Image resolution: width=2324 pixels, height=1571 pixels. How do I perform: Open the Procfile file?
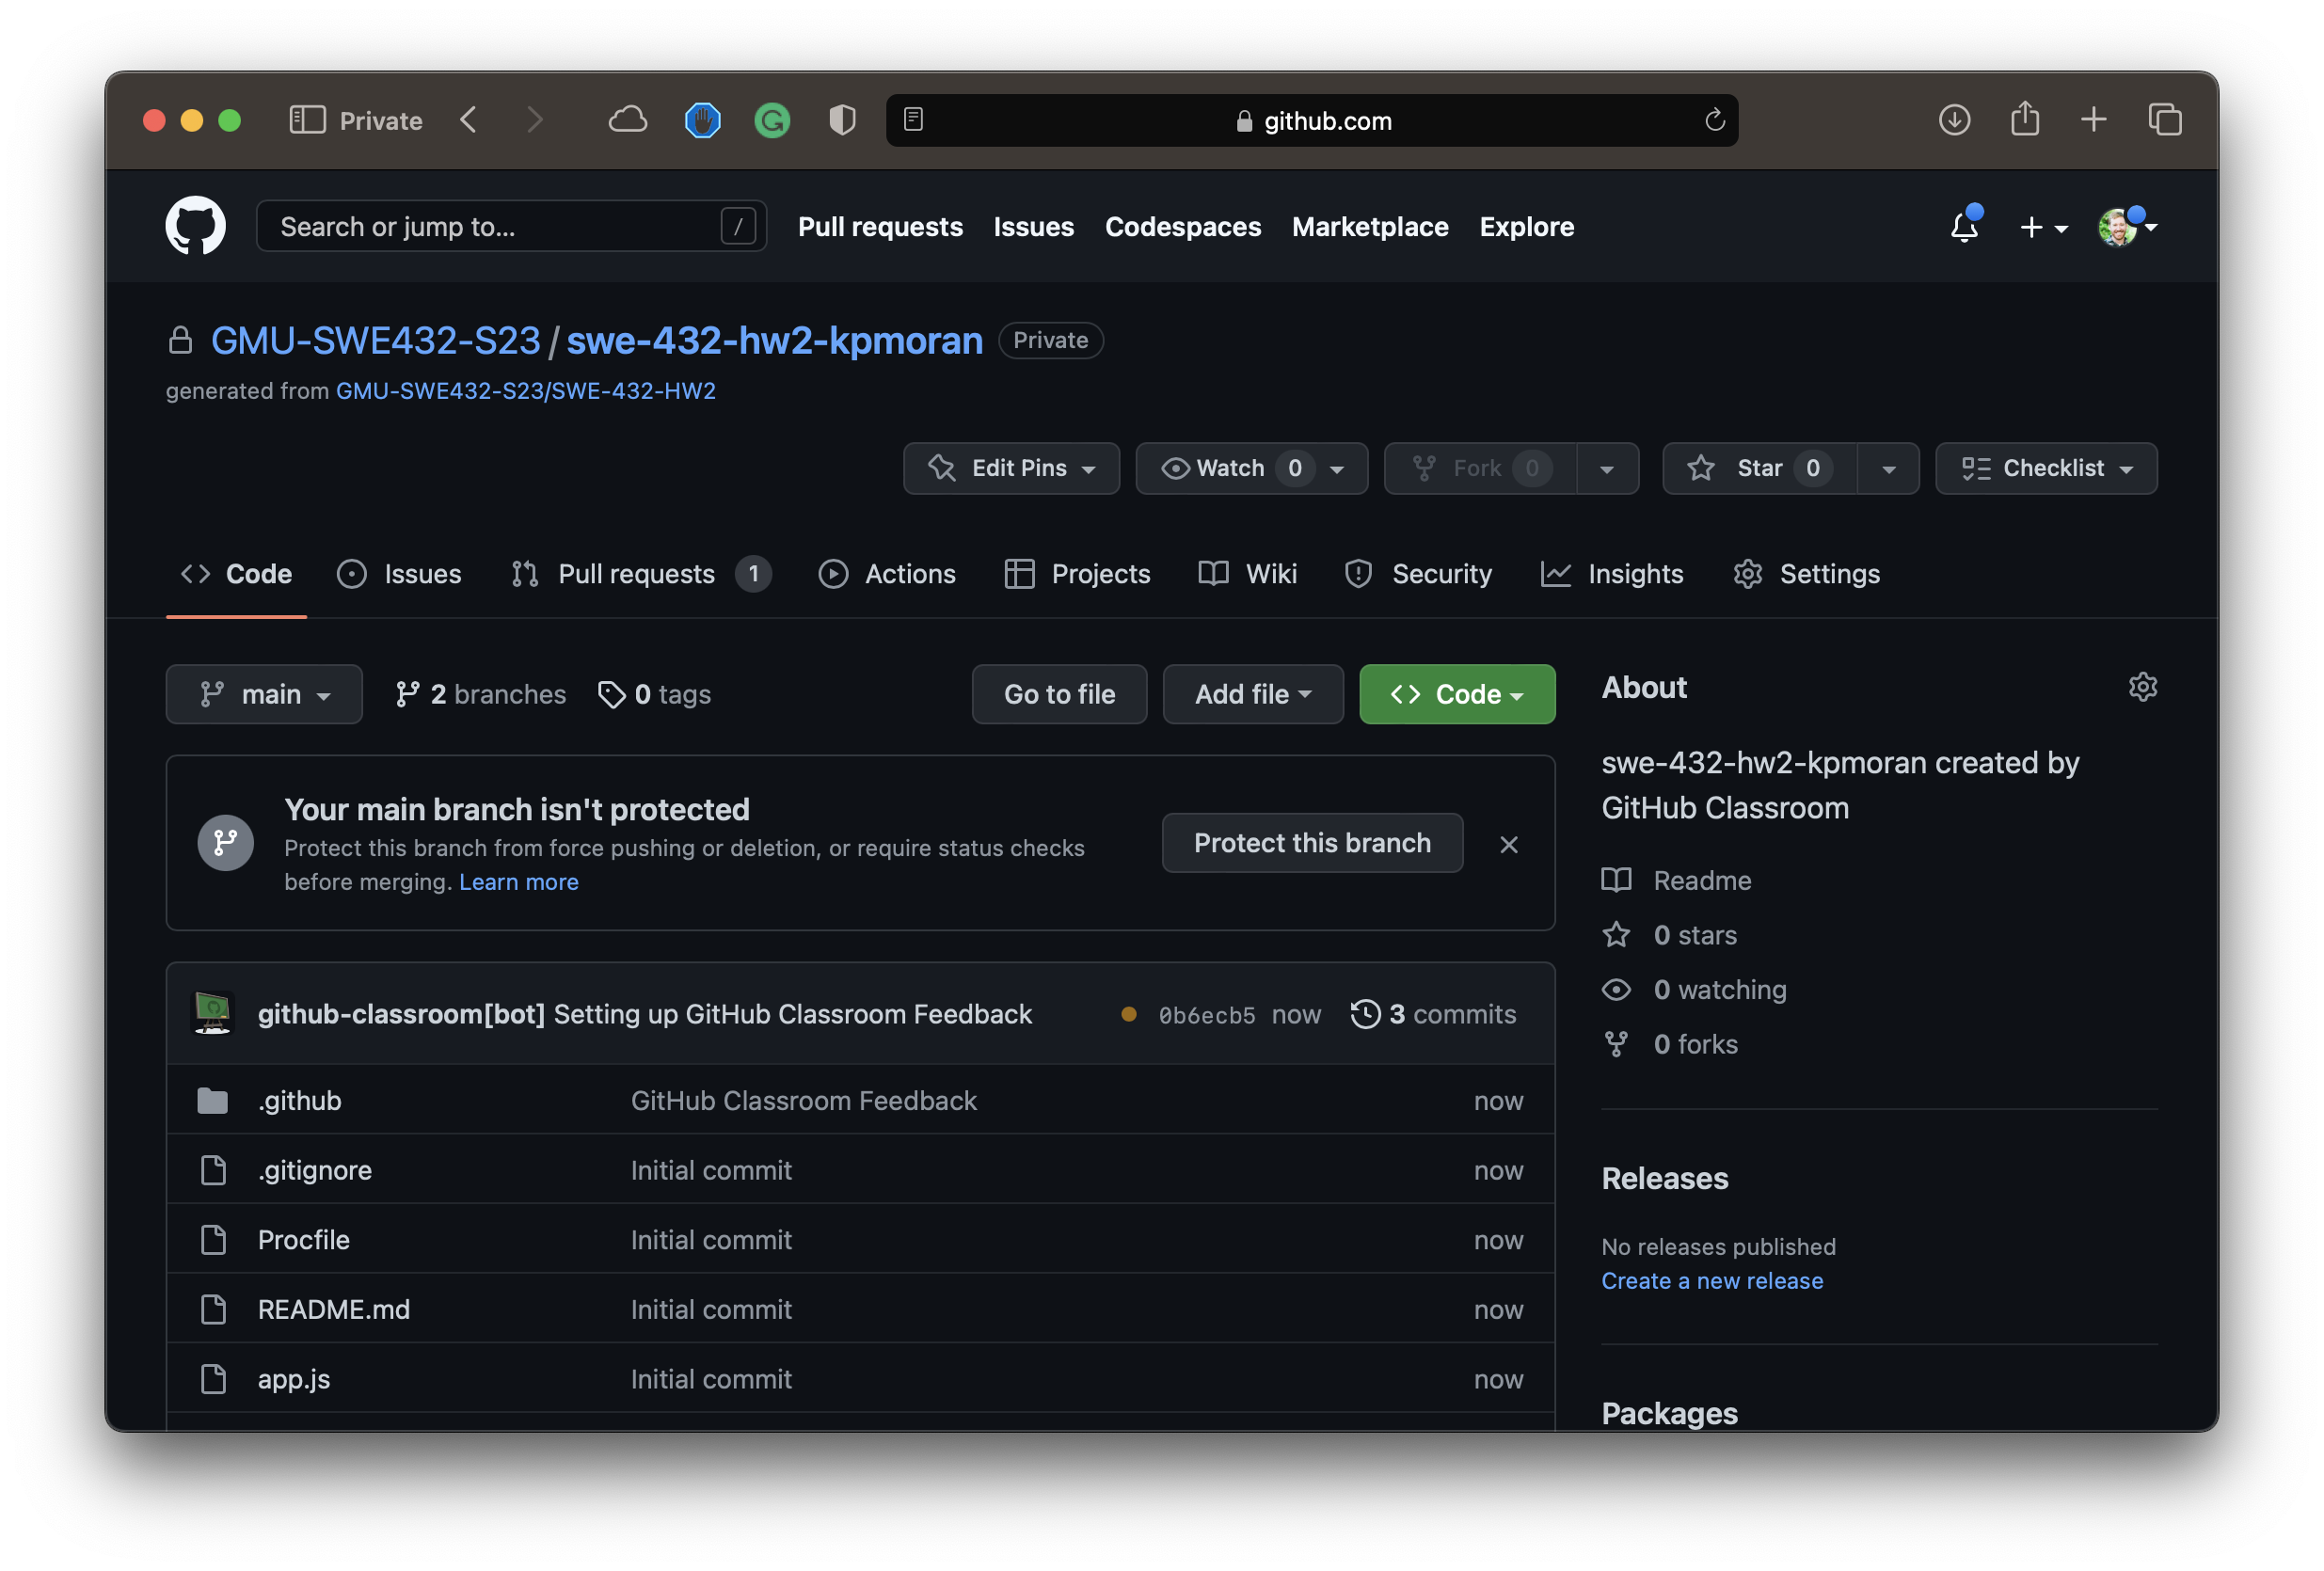[303, 1240]
